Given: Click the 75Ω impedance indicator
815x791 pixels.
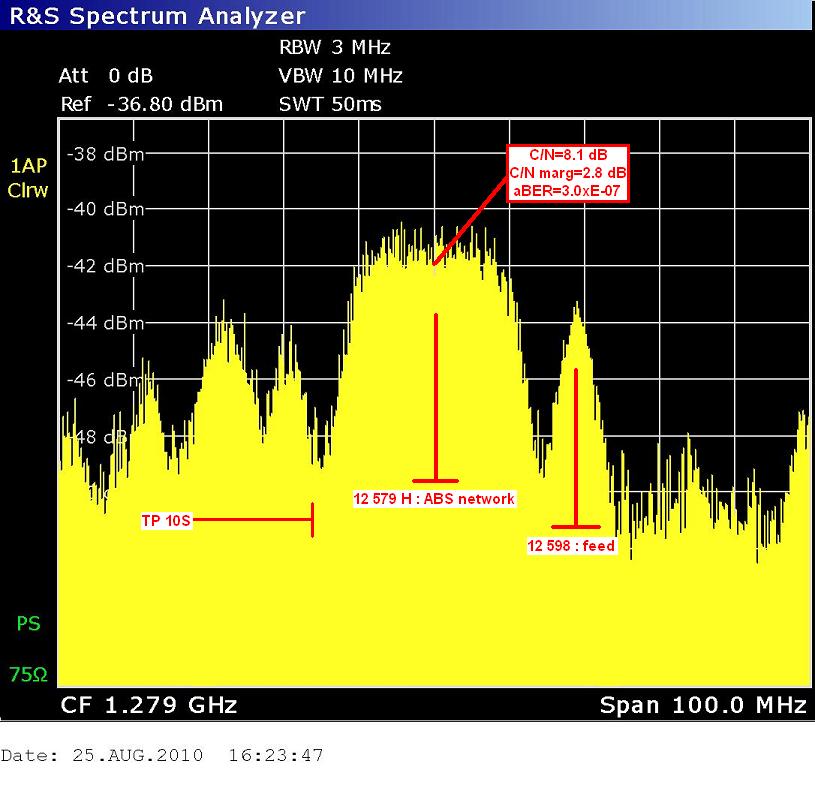Looking at the screenshot, I should (27, 675).
